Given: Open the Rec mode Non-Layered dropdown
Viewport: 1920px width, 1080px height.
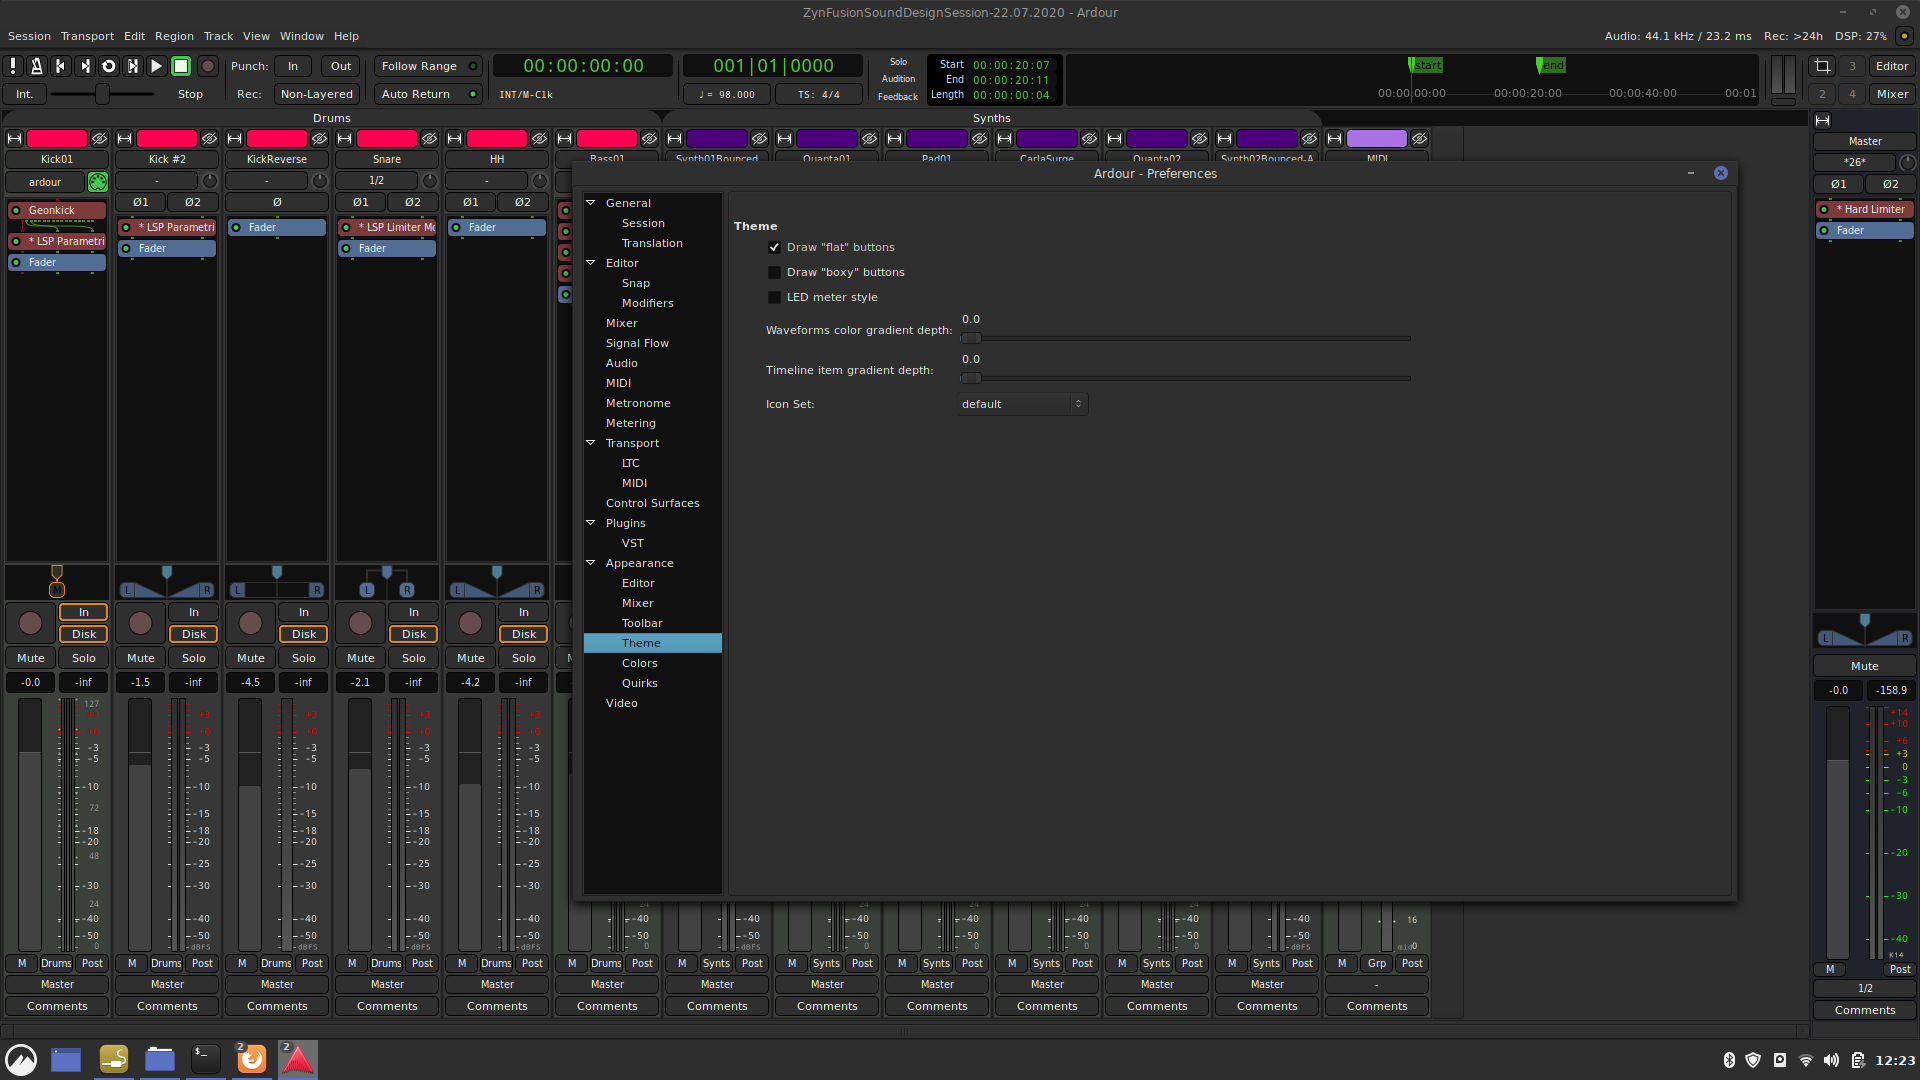Looking at the screenshot, I should pos(316,94).
